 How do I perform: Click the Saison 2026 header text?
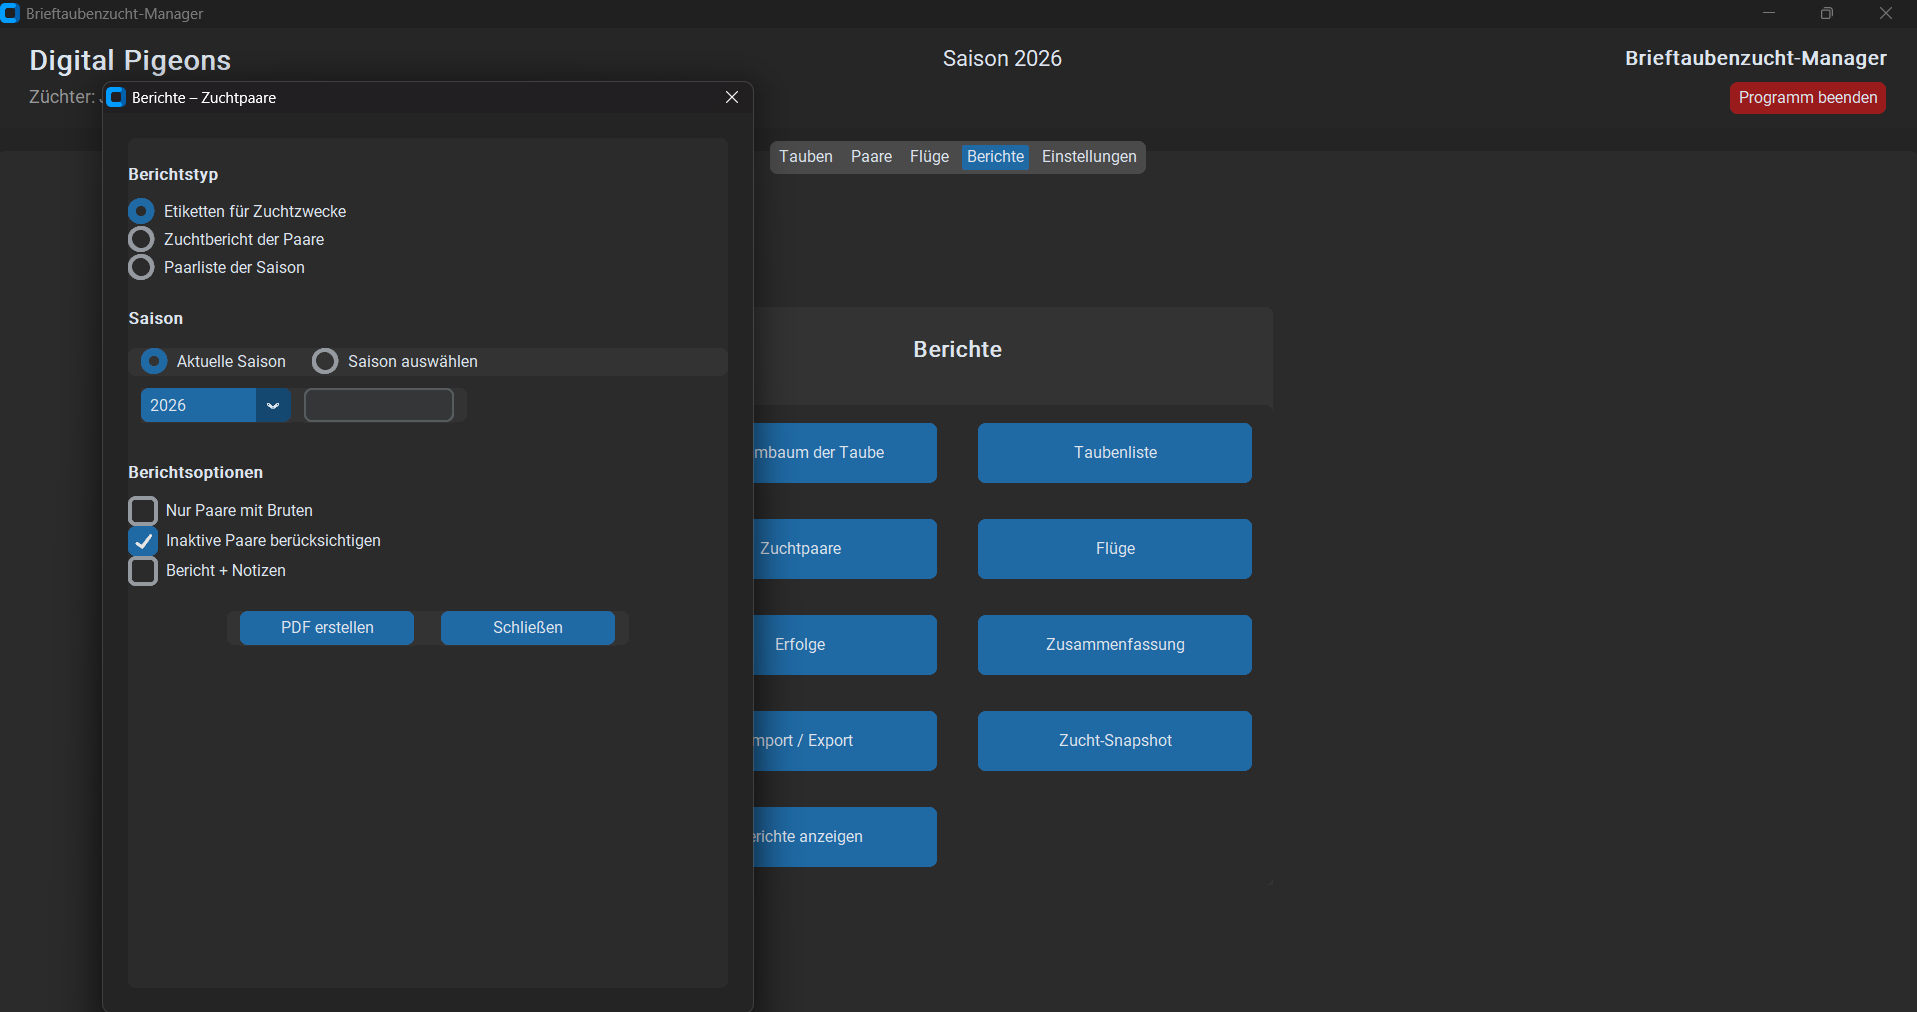pyautogui.click(x=1002, y=59)
